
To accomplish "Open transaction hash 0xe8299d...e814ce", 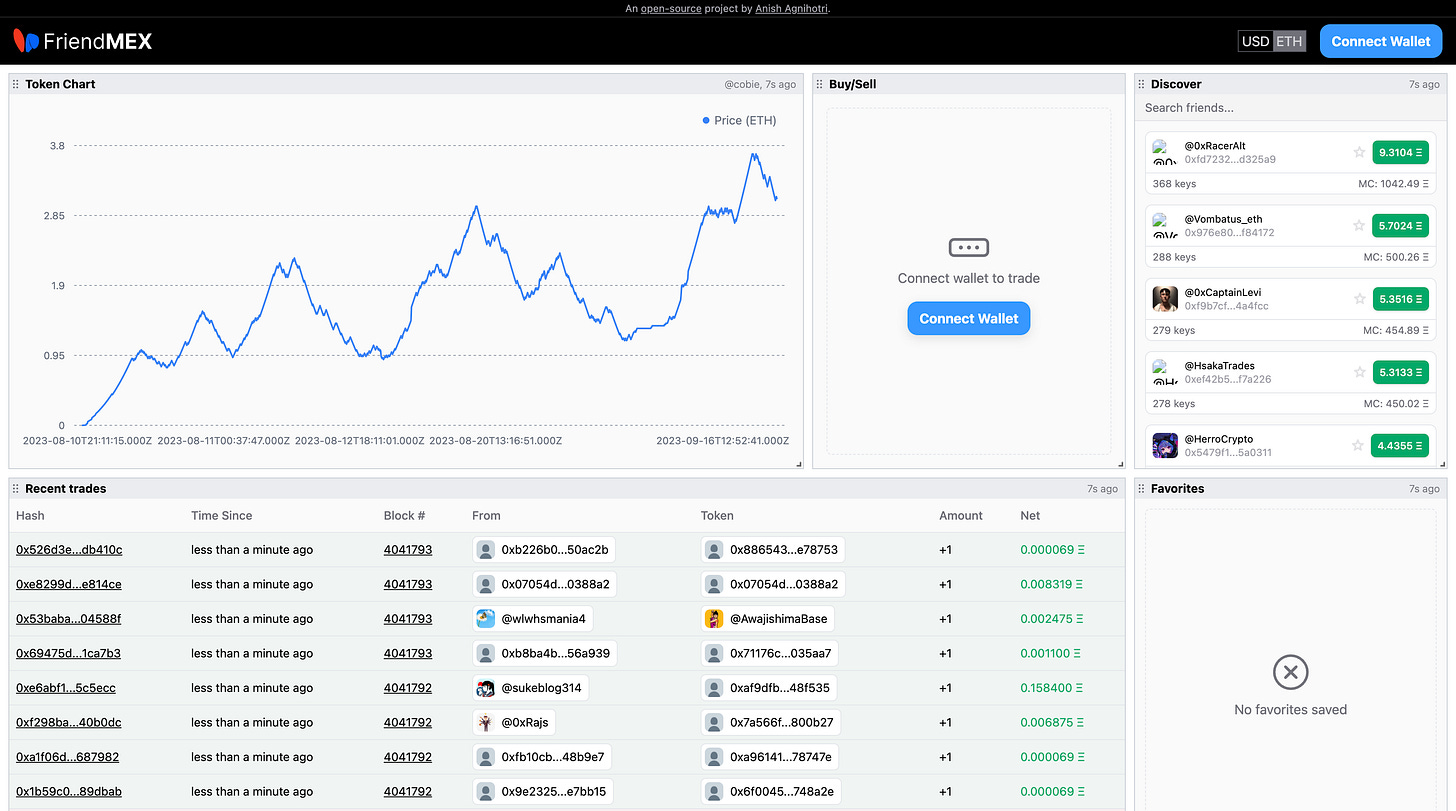I will tap(69, 584).
